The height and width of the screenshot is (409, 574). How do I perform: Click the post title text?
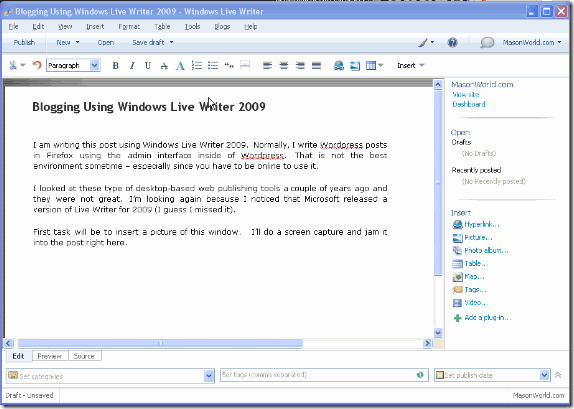[x=149, y=107]
